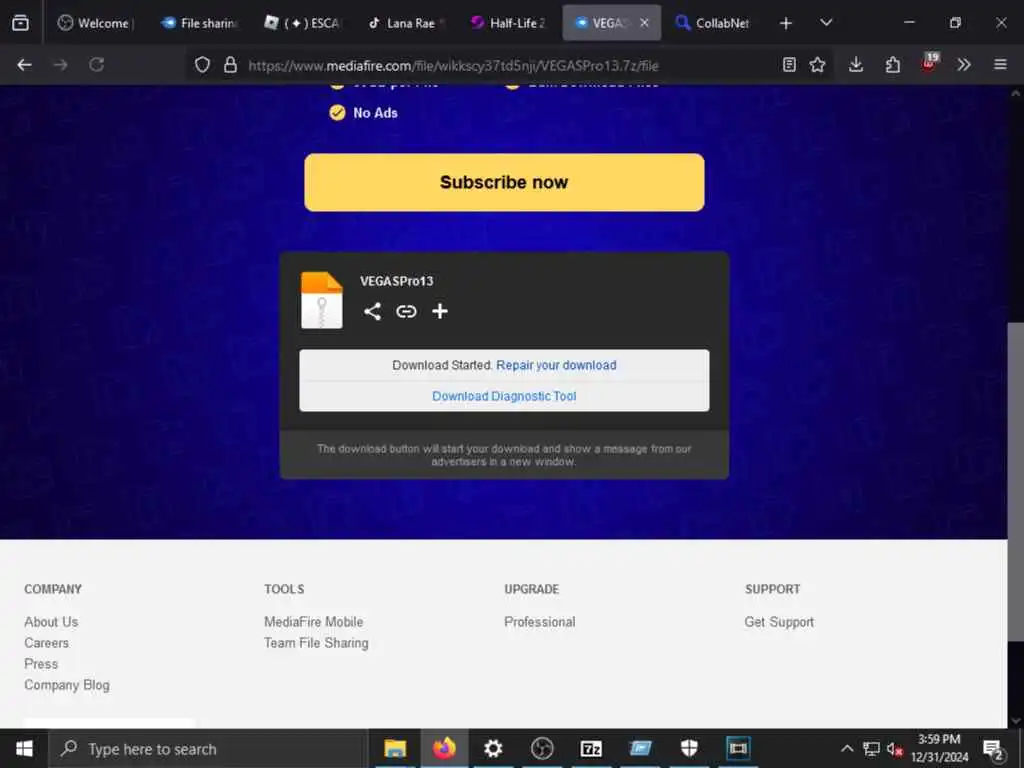
Task: List all tabs dropdown arrow
Action: coord(826,23)
